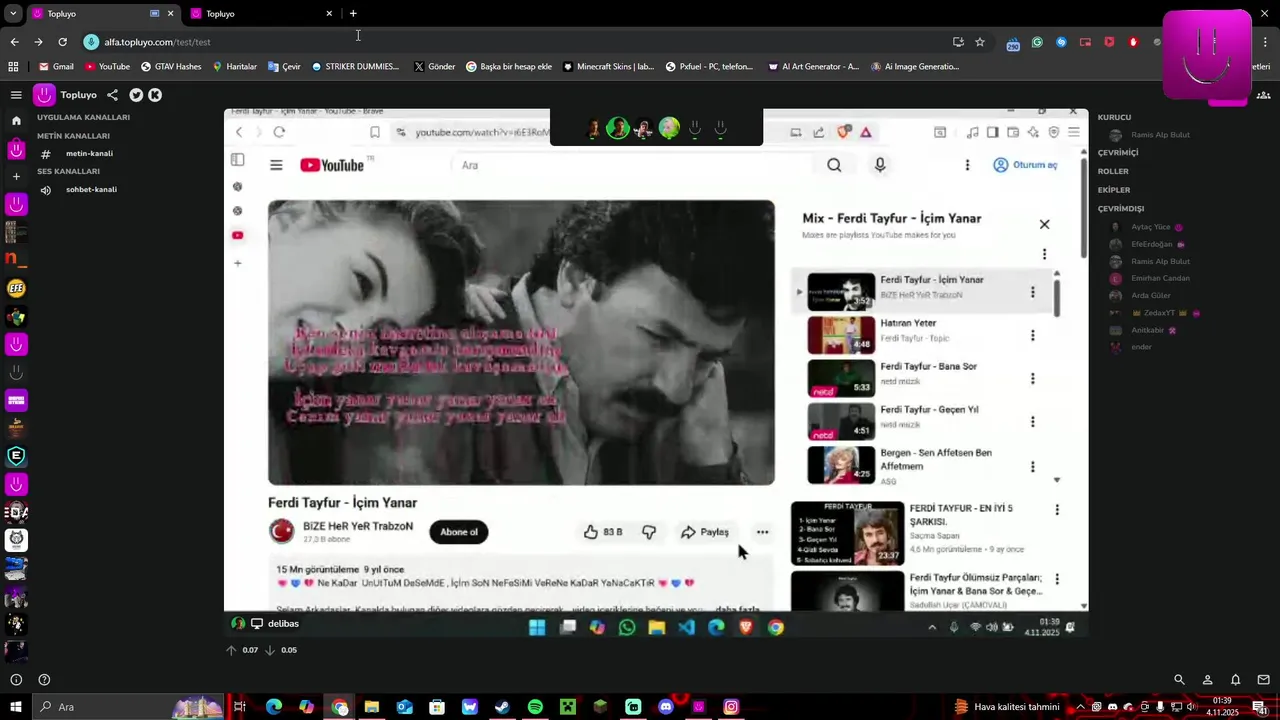
Task: Open FERDİ TAYFUR - EN İYİ 5 ŞARKISI video
Action: (925, 532)
